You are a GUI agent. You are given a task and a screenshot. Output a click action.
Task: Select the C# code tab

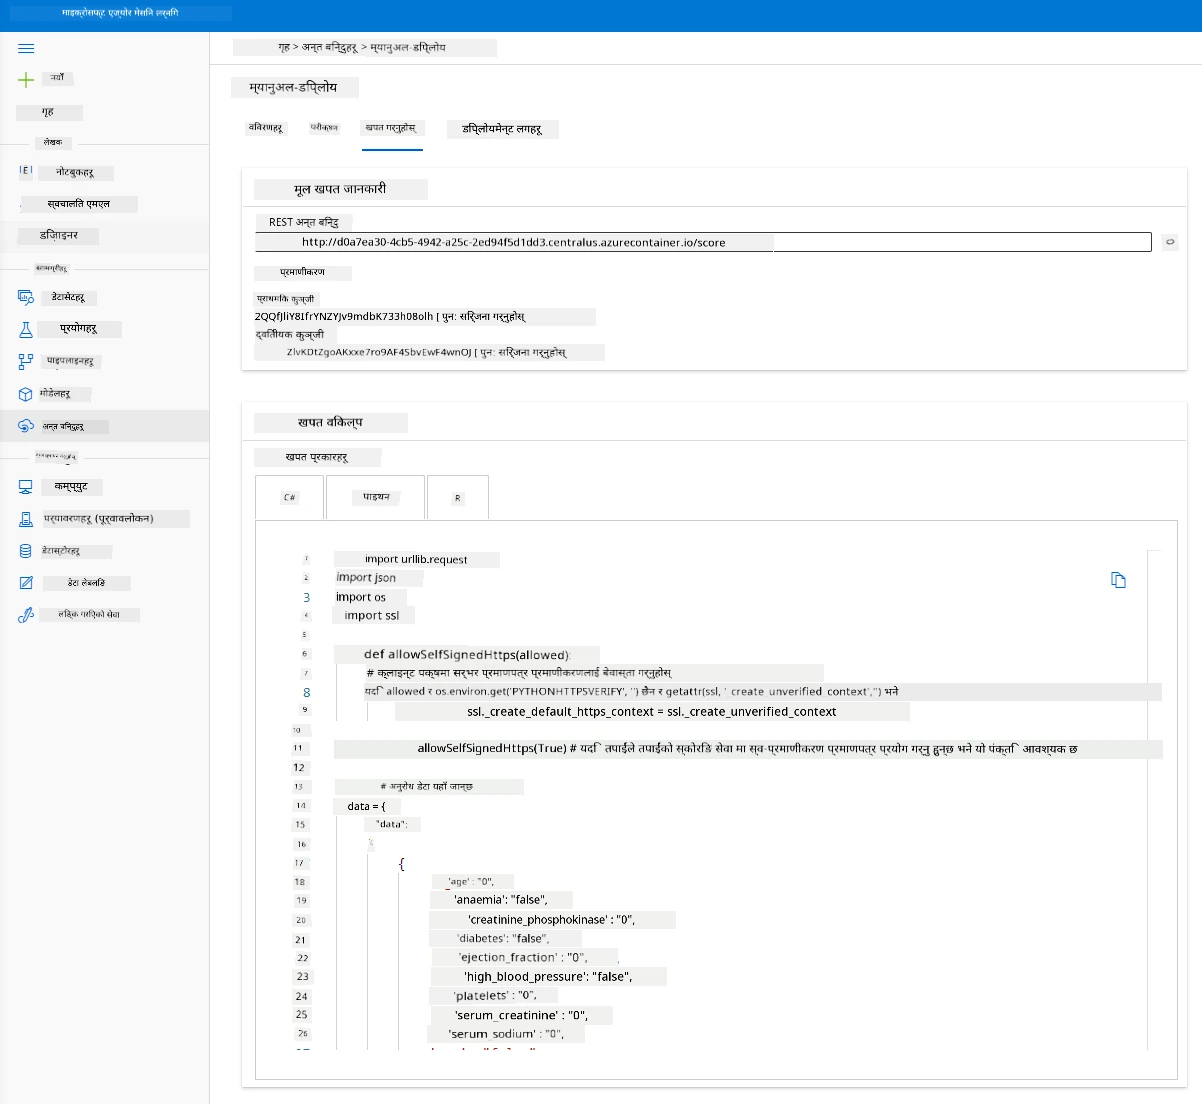pyautogui.click(x=289, y=497)
